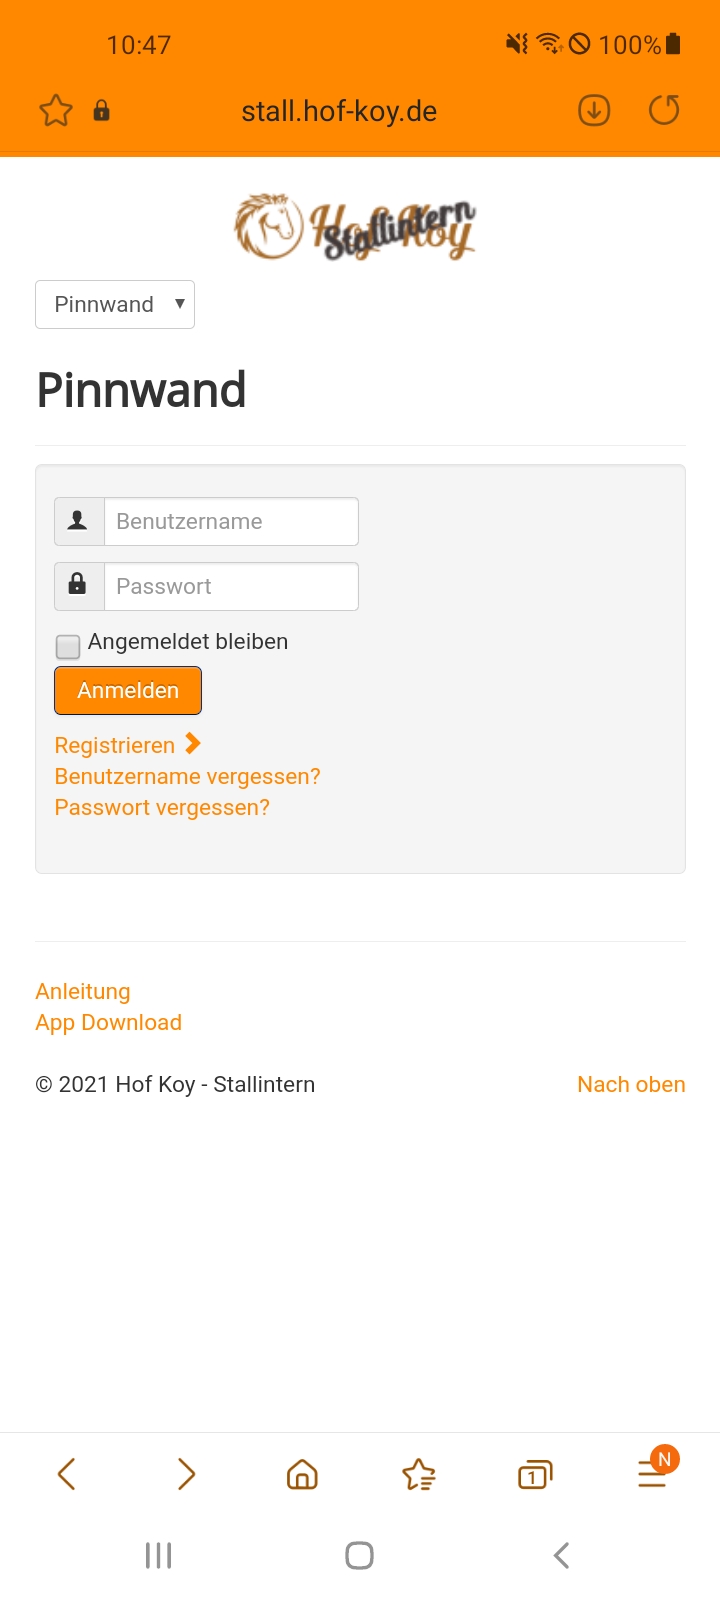Open the browser home page icon
The image size is (720, 1600).
[302, 1474]
